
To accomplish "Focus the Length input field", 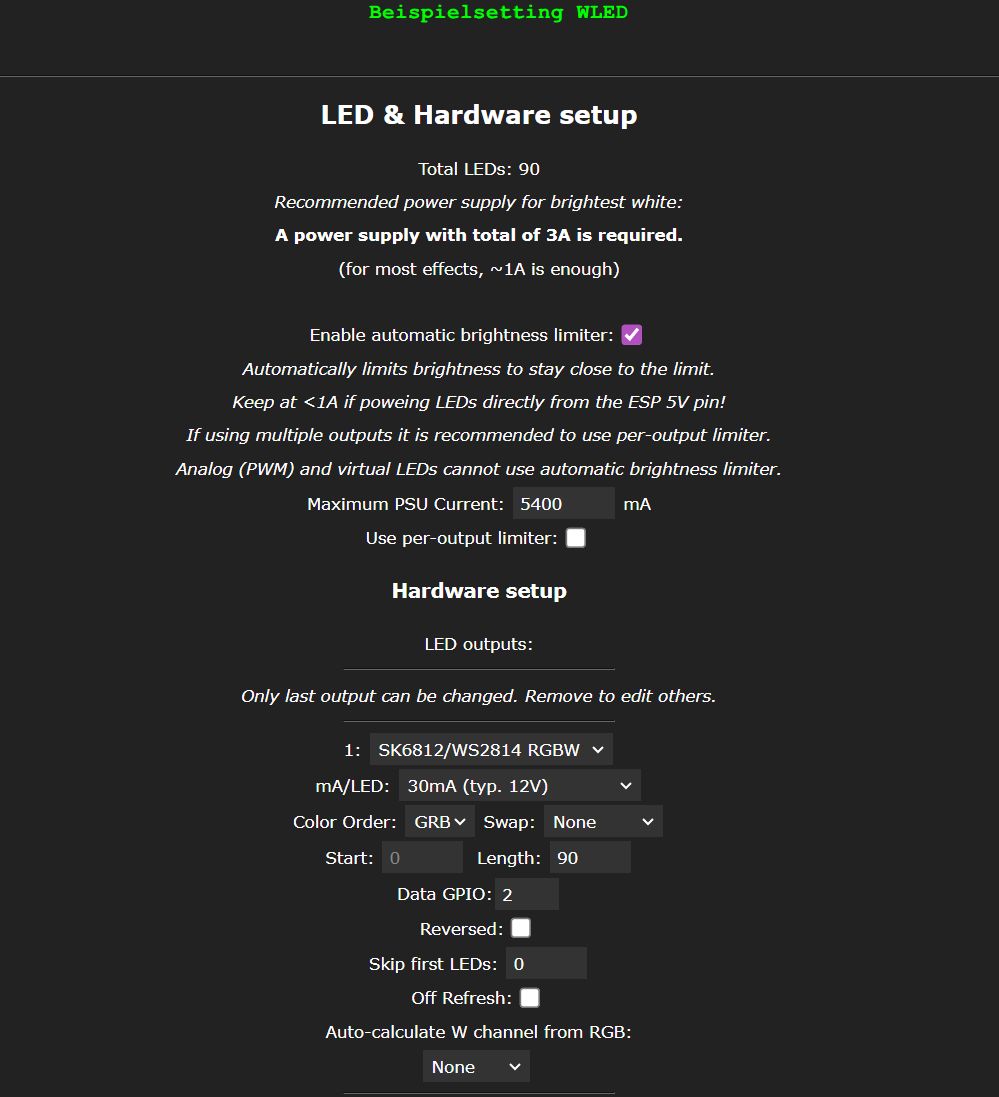I will pyautogui.click(x=589, y=858).
